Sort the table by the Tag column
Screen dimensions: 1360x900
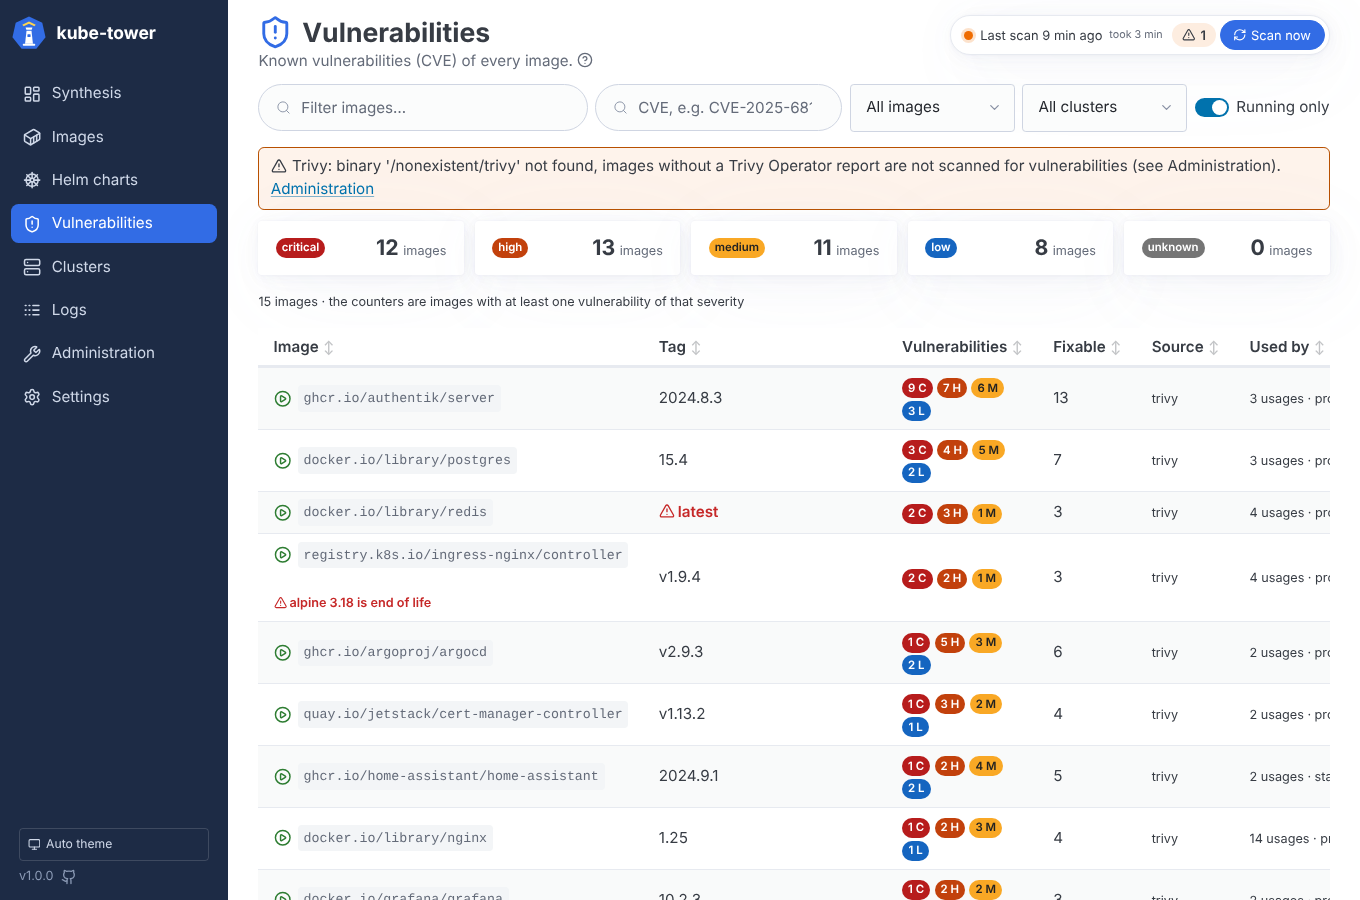click(680, 347)
